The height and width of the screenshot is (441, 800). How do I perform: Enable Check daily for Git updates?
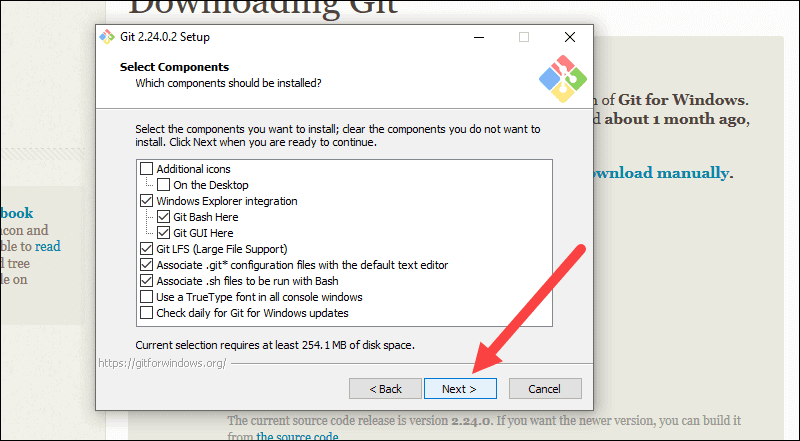[146, 313]
